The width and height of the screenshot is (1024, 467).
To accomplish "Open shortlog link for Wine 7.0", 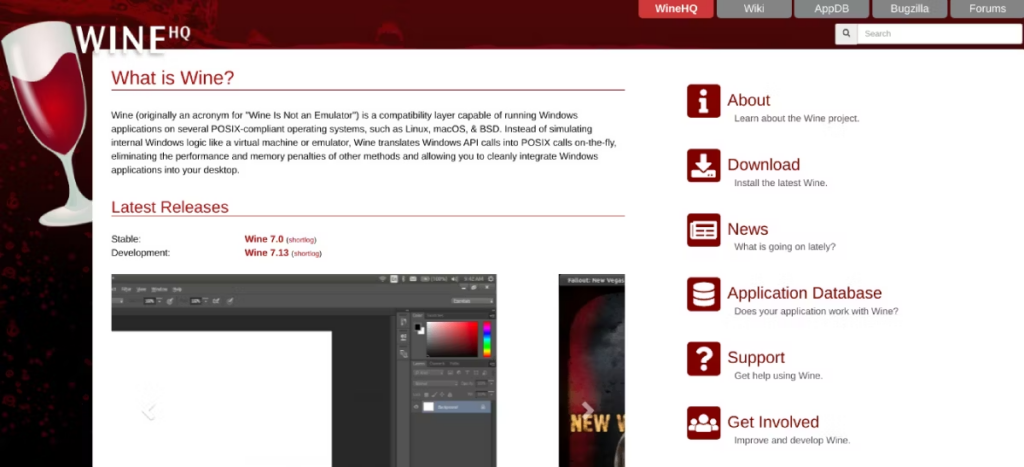I will (x=301, y=240).
